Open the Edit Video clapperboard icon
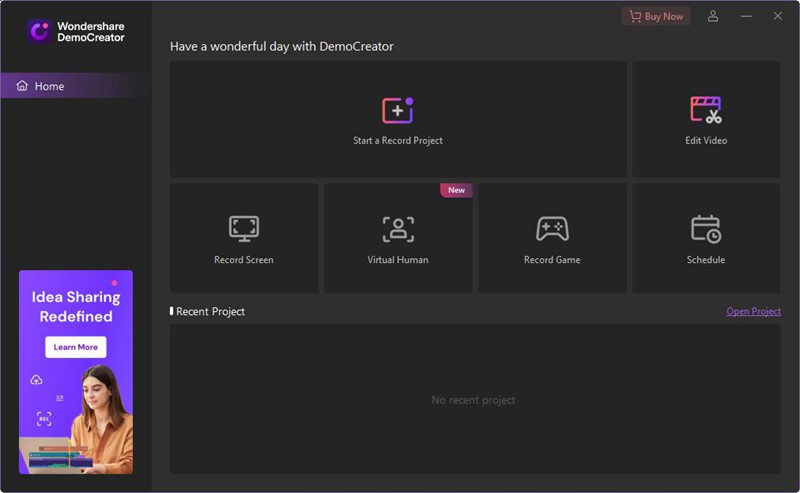Image resolution: width=800 pixels, height=493 pixels. point(706,110)
